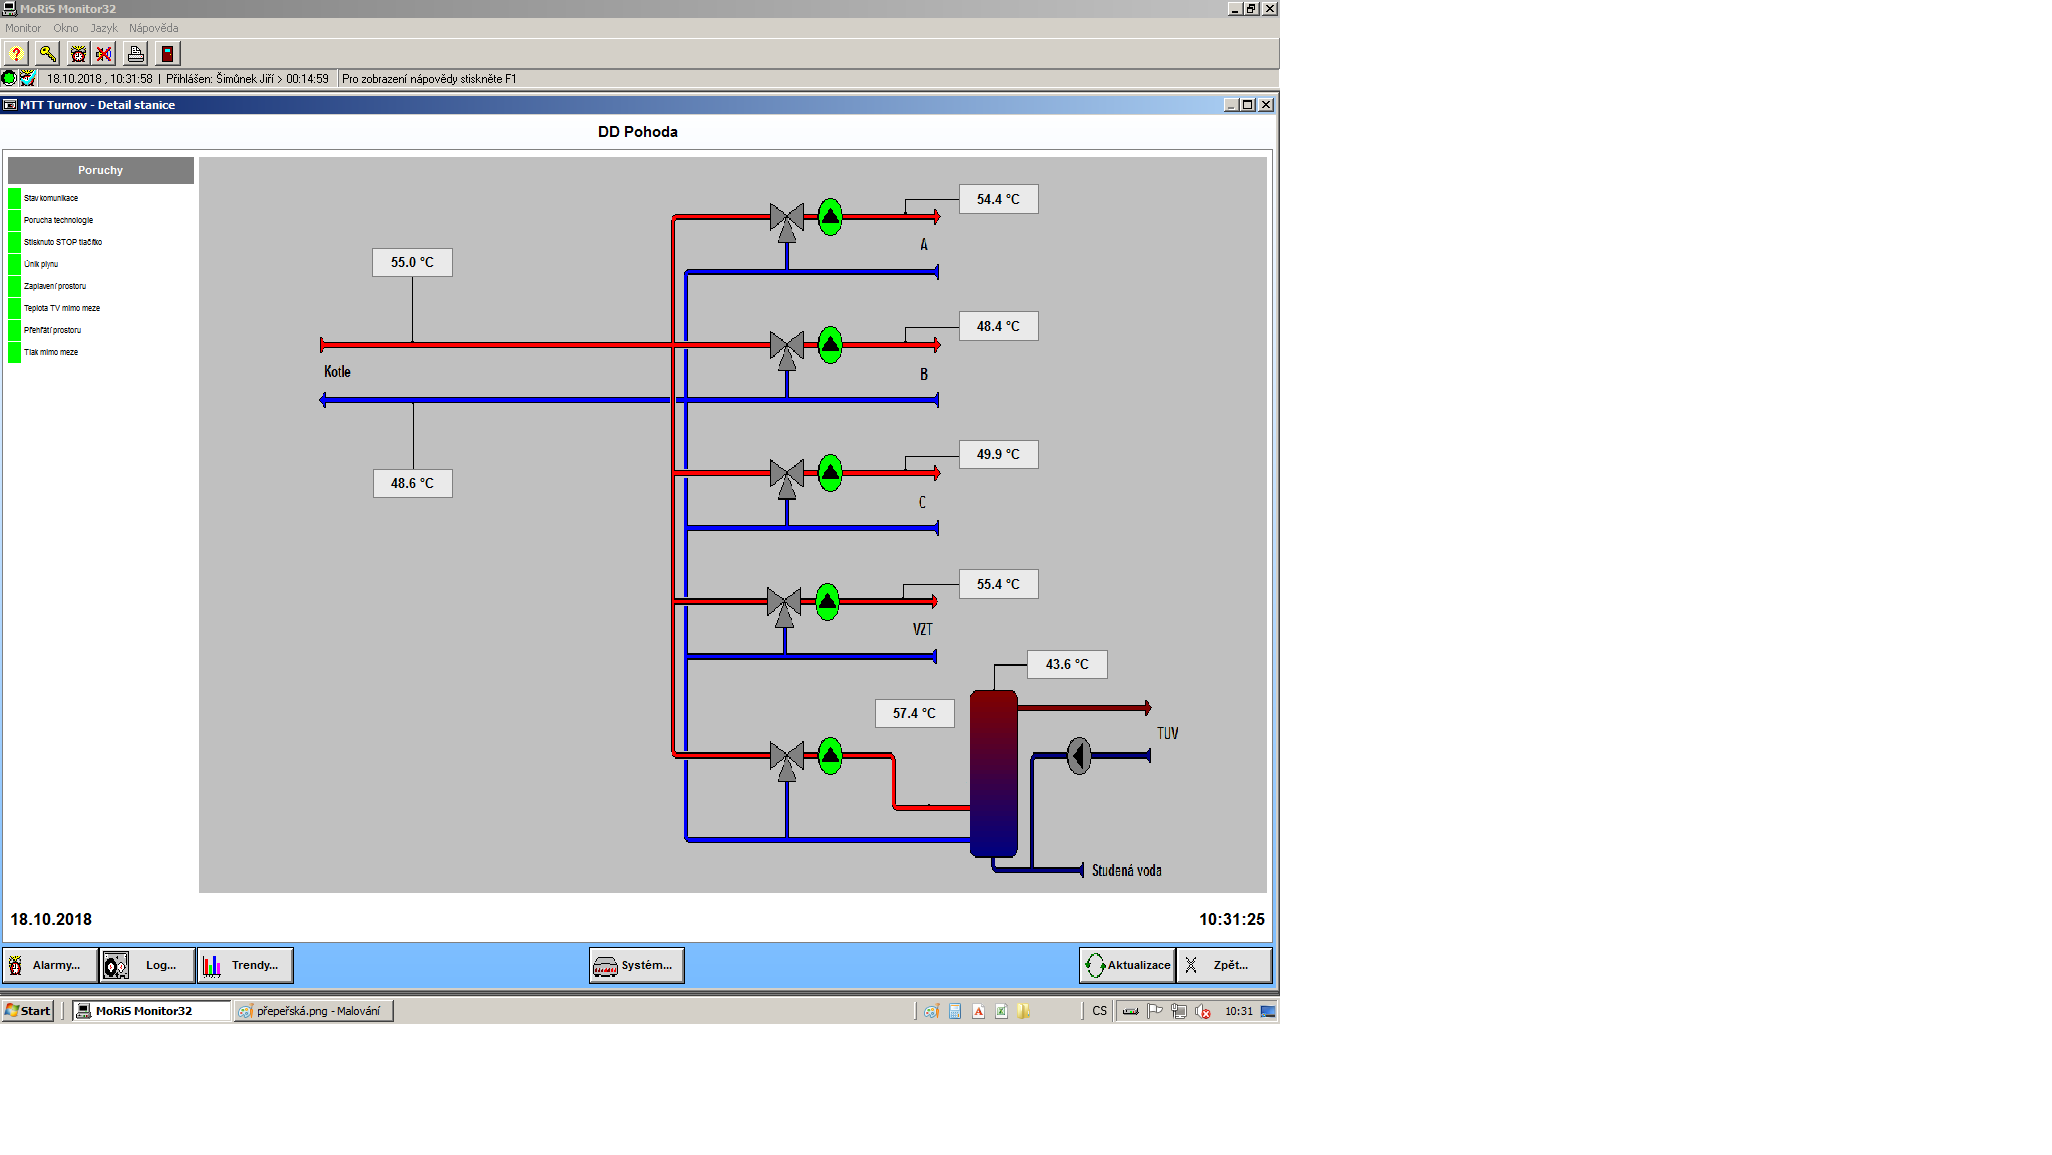Click the alarm clock toolbar icon
This screenshot has width=2052, height=1155.
coord(78,54)
